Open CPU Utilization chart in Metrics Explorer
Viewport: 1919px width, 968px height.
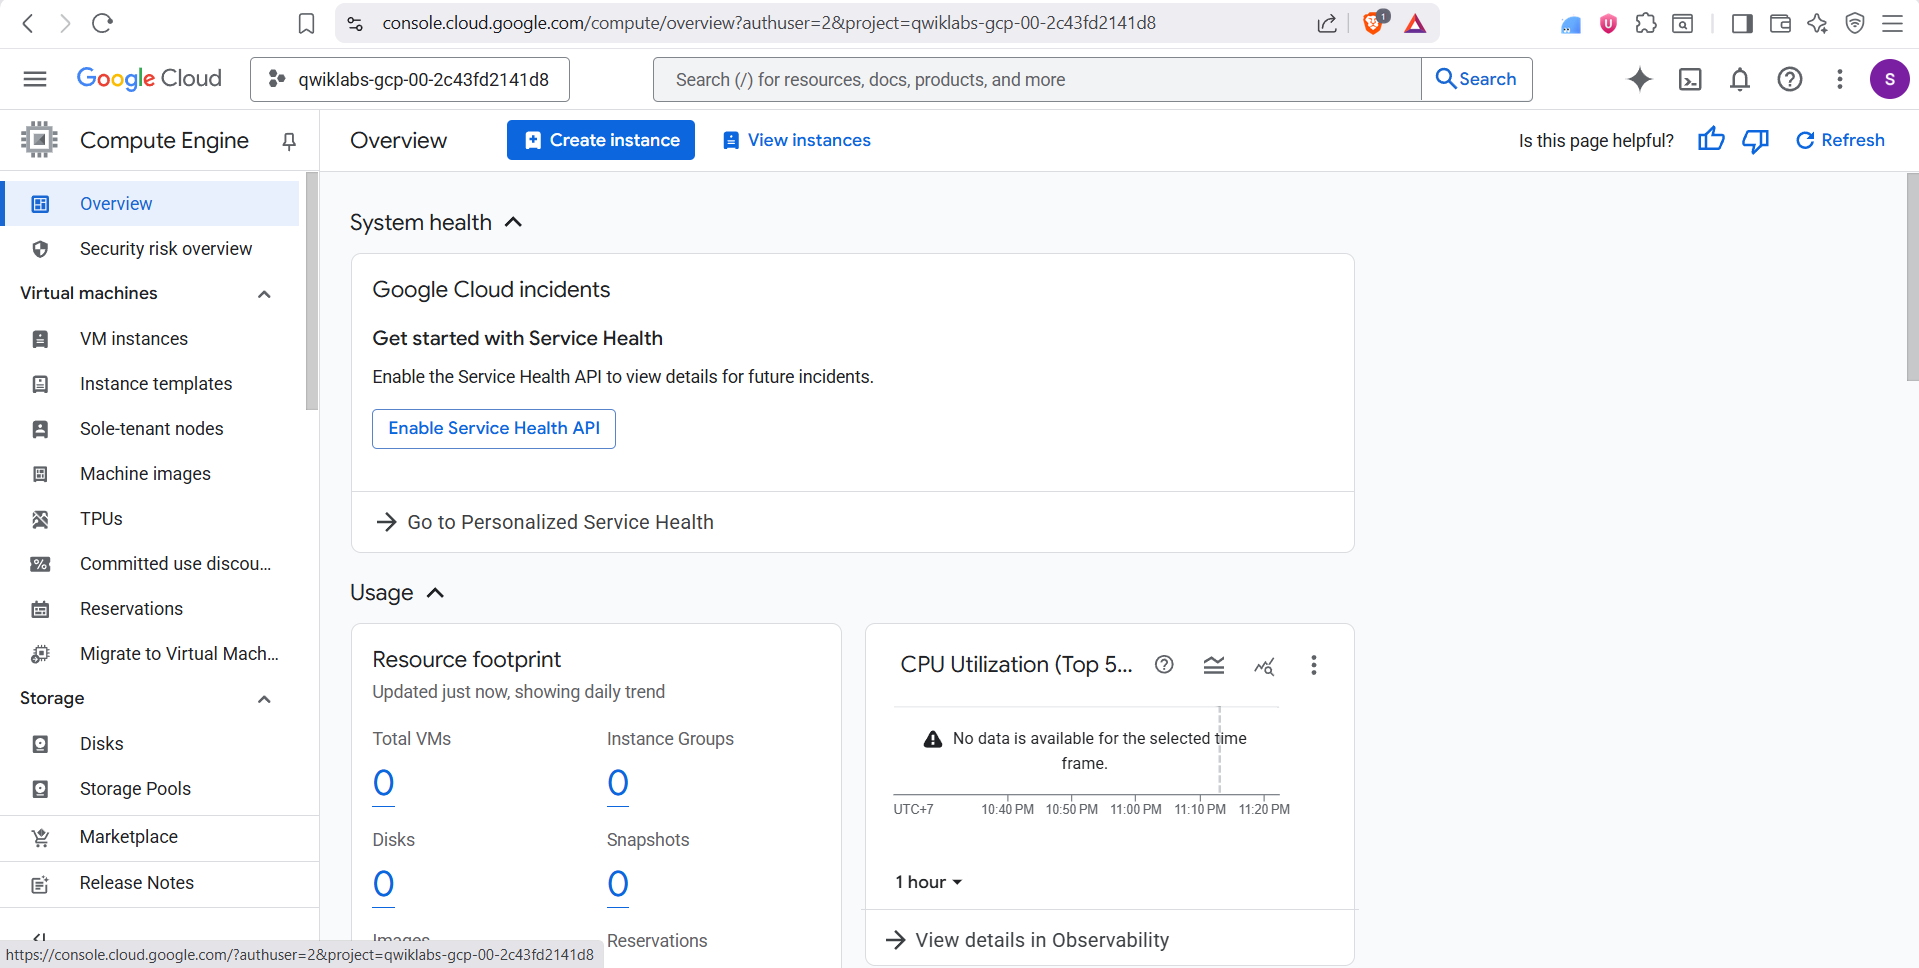point(1264,665)
